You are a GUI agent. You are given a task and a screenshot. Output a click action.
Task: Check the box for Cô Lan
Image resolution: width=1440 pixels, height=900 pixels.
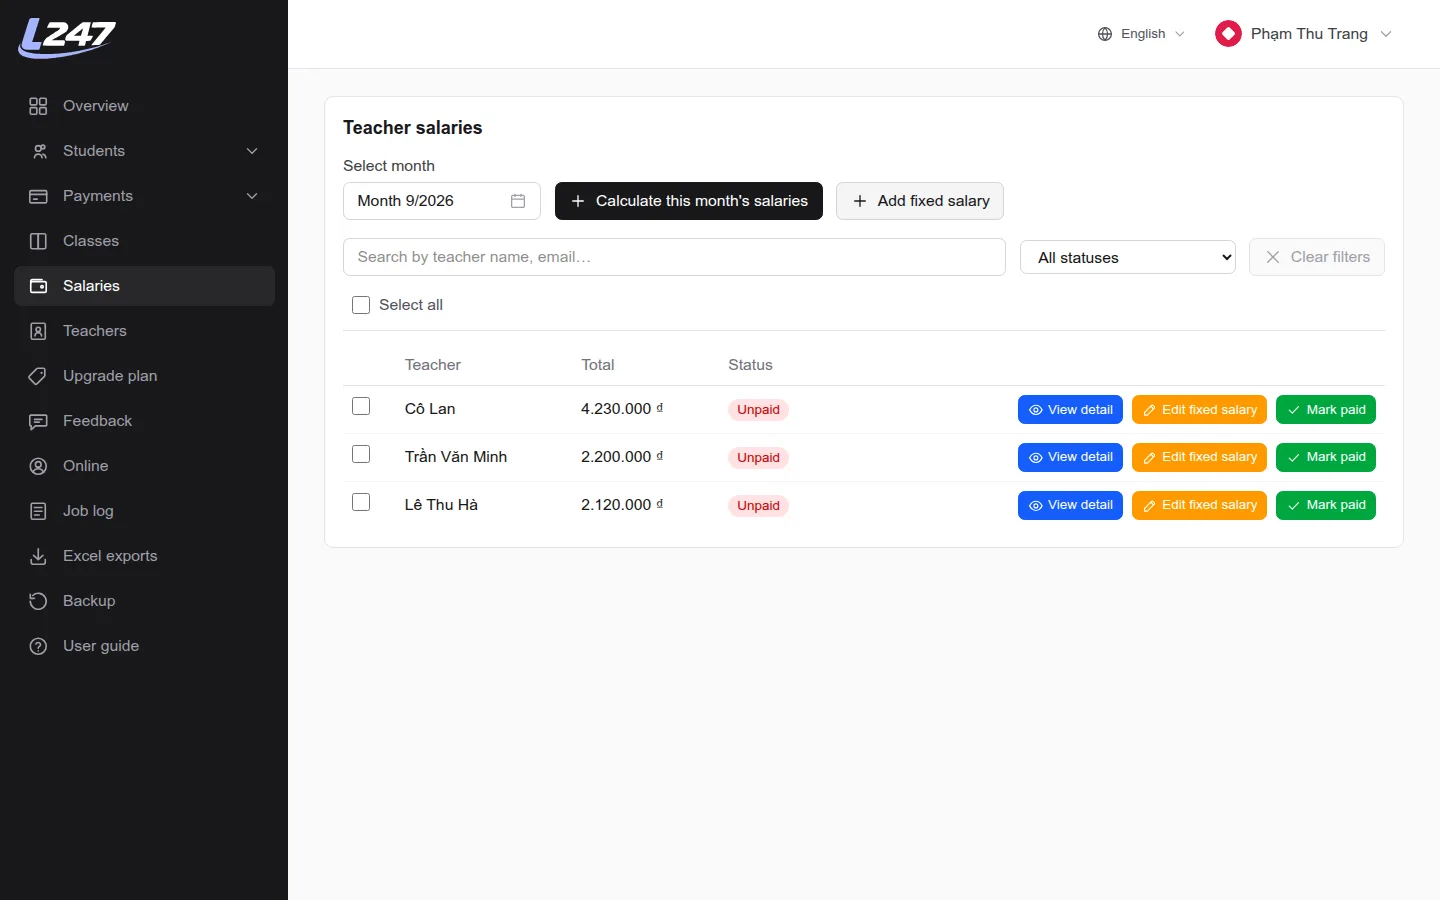pos(361,406)
